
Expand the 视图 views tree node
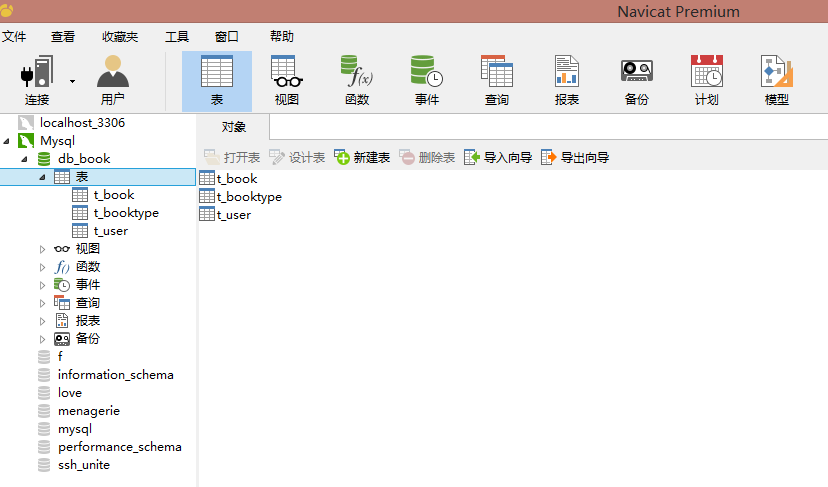coord(42,249)
